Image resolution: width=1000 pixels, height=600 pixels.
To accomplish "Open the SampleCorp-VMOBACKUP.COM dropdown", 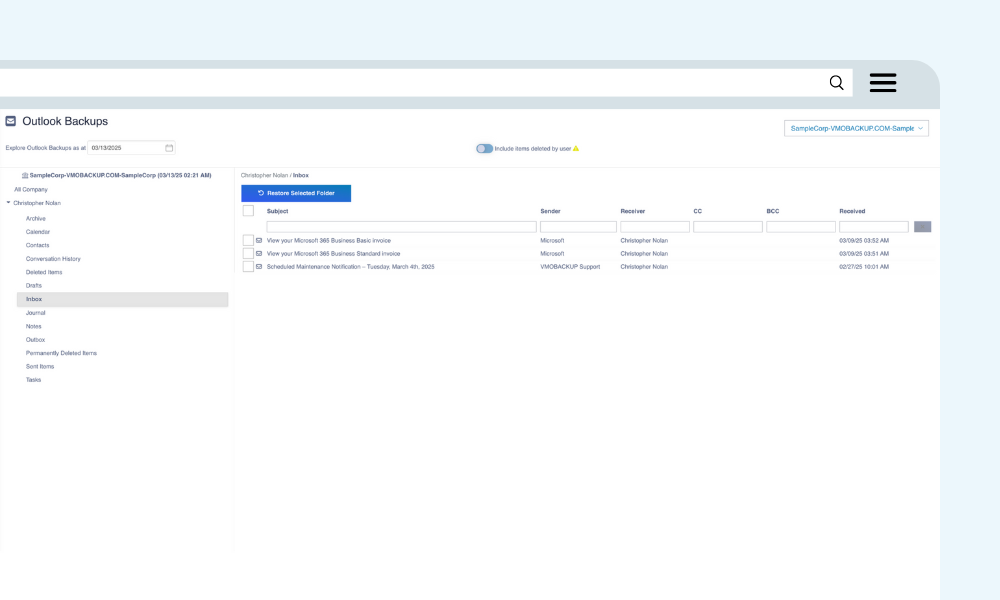I will pyautogui.click(x=856, y=128).
